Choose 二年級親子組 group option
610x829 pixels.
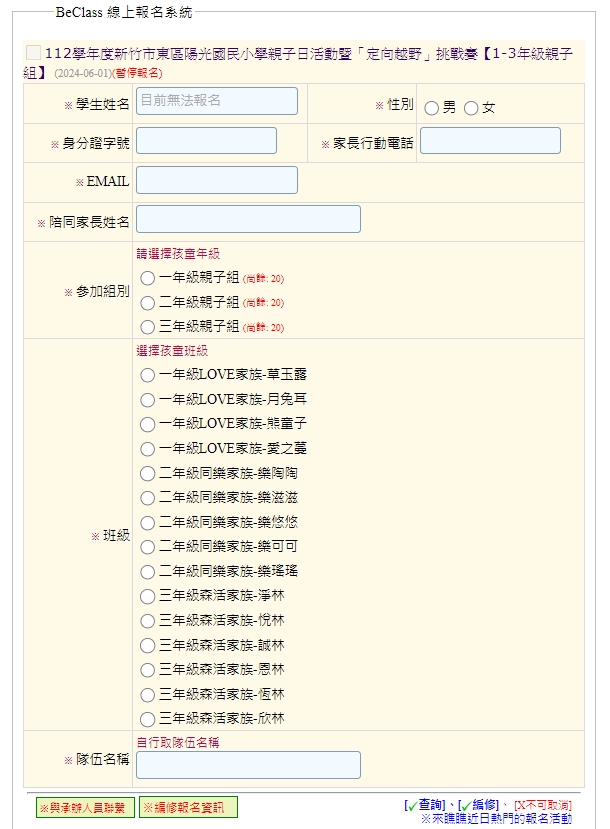[x=147, y=302]
